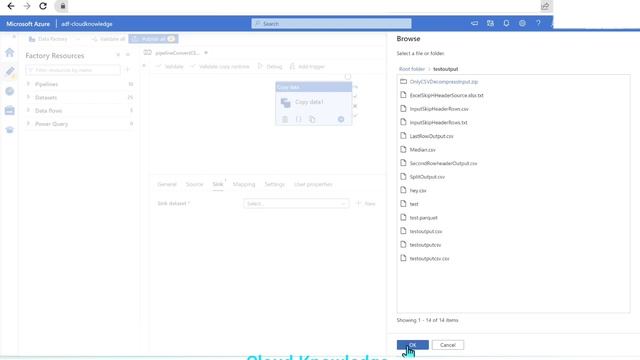
Task: Open the notifications bell
Action: (506, 24)
